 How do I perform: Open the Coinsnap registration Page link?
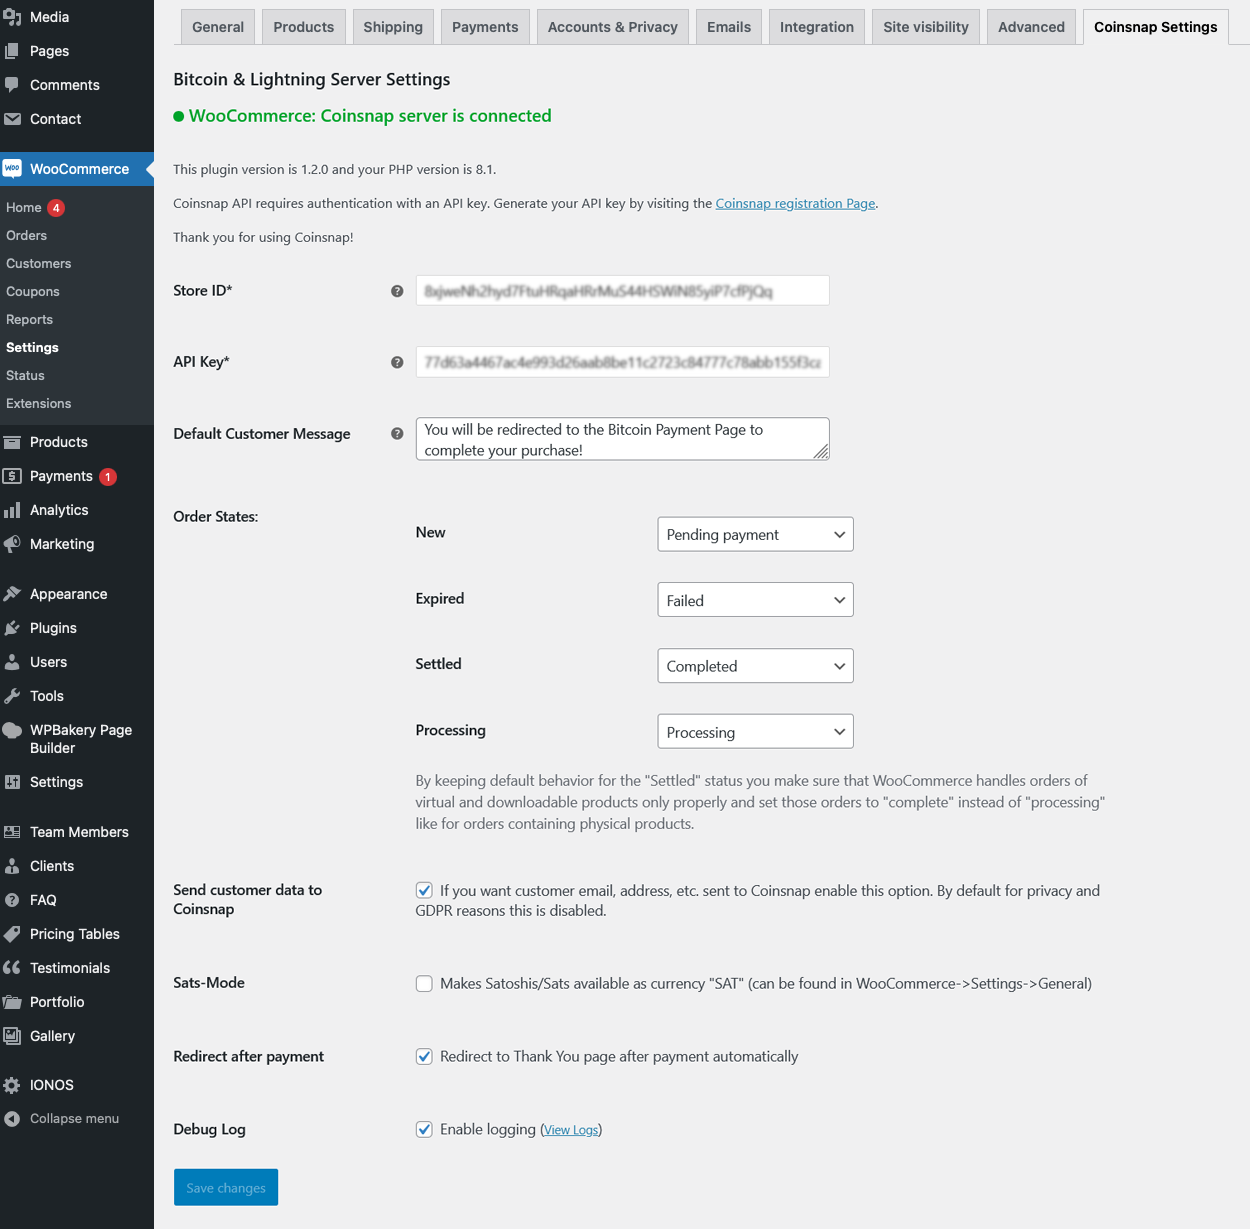coord(795,203)
